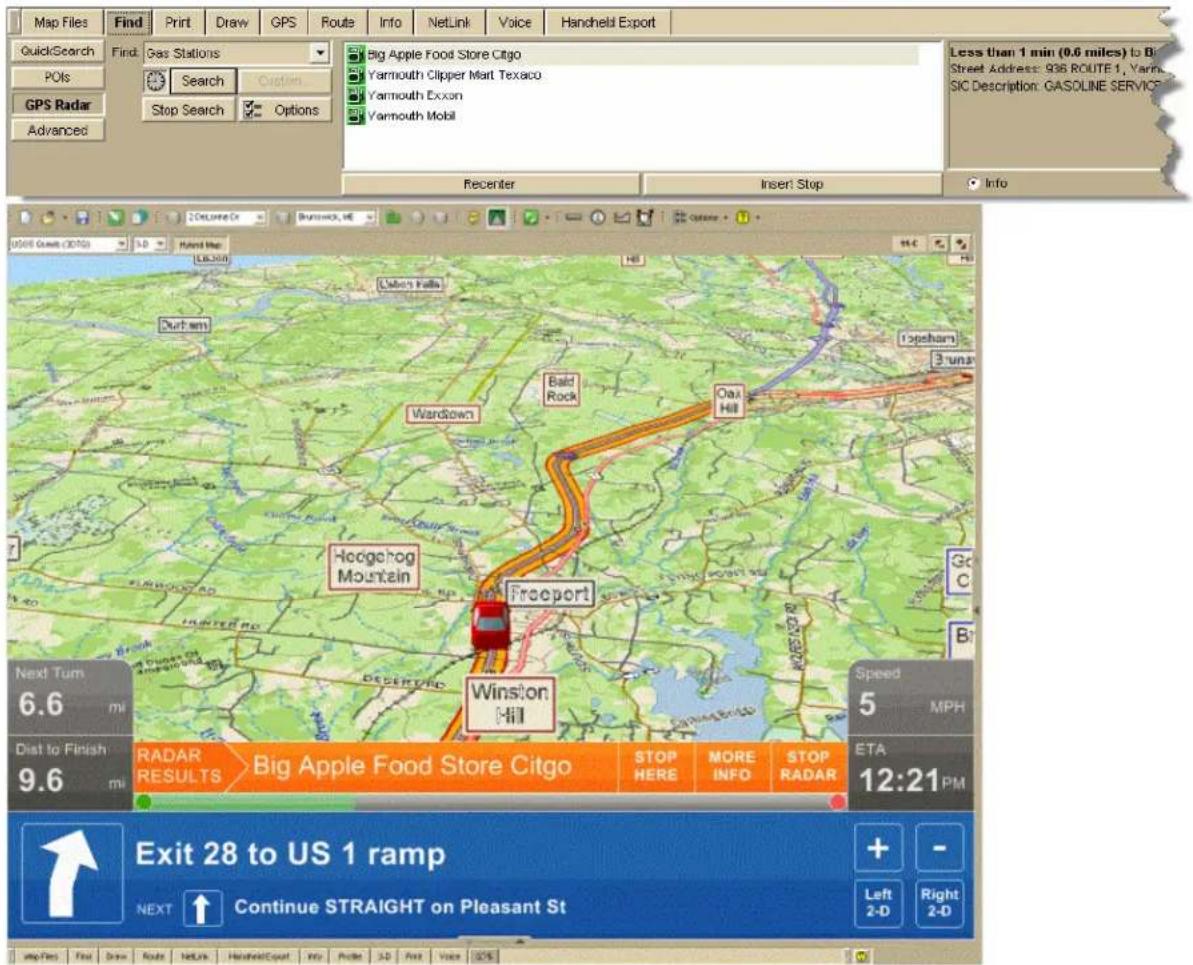Click the green icon right of Brunswick field

point(393,218)
